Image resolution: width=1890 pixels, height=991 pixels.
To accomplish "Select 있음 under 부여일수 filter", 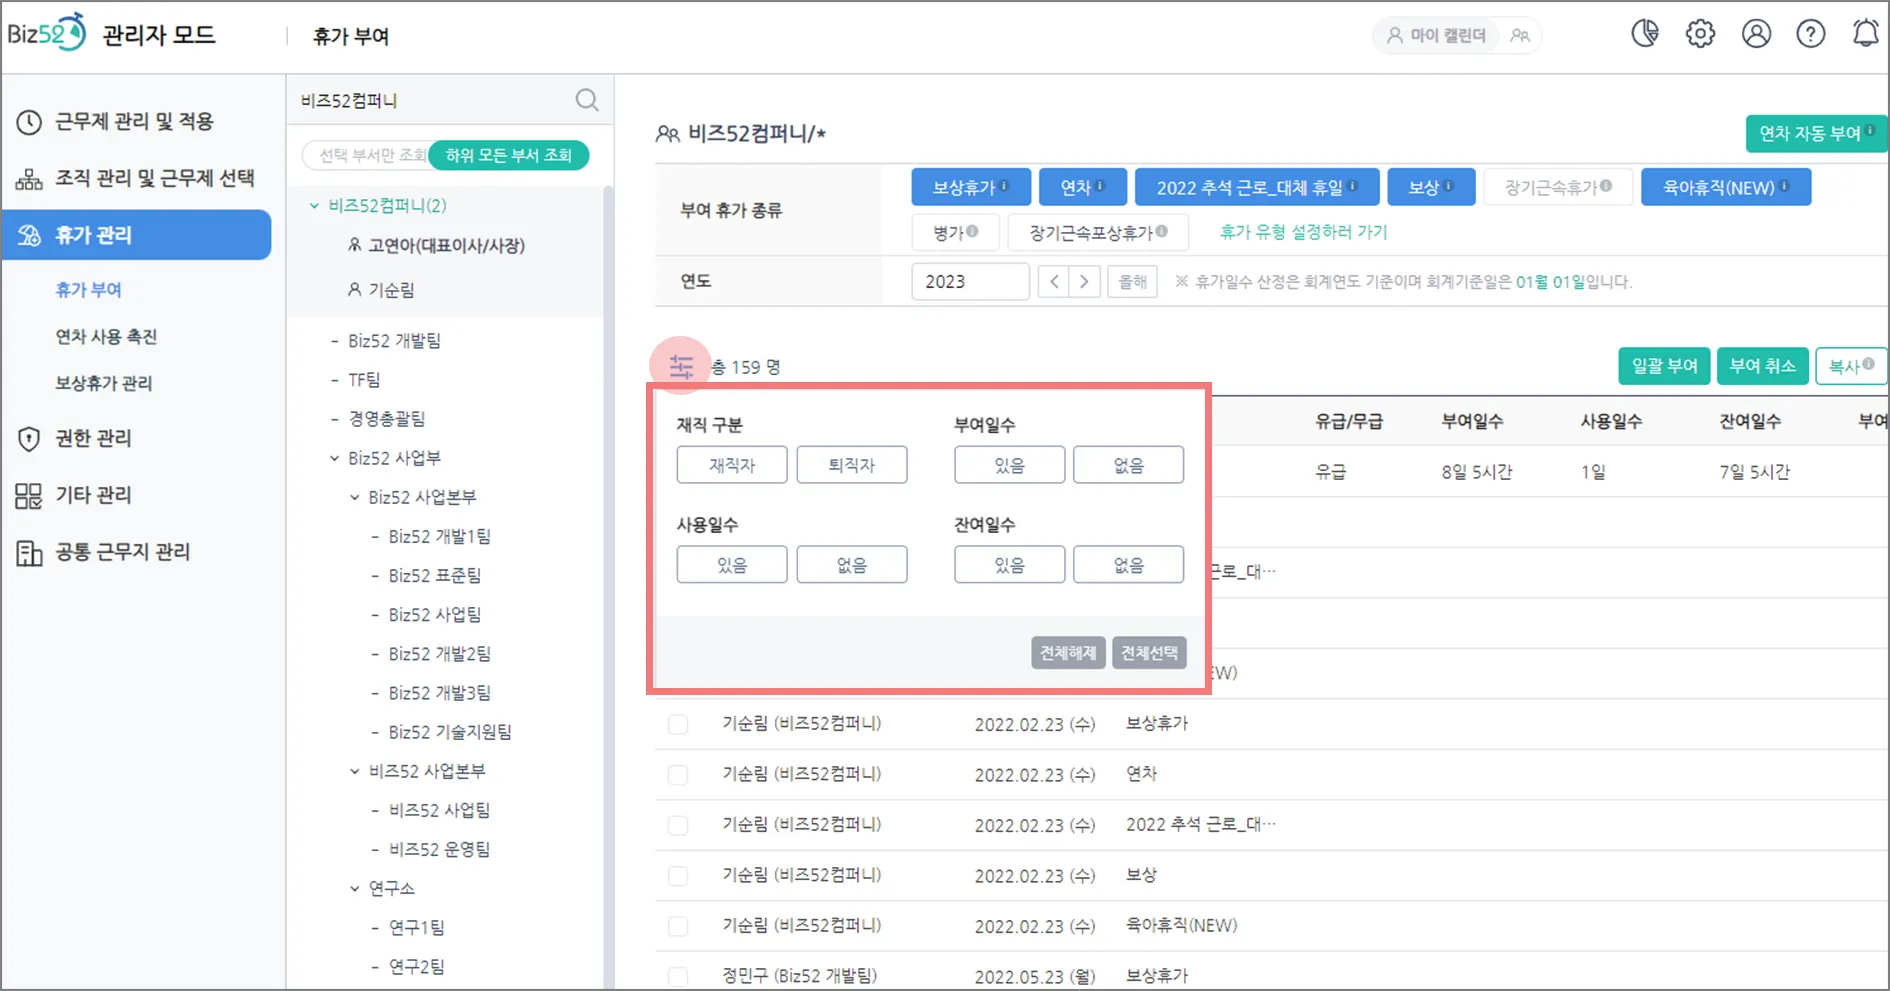I will 1009,465.
